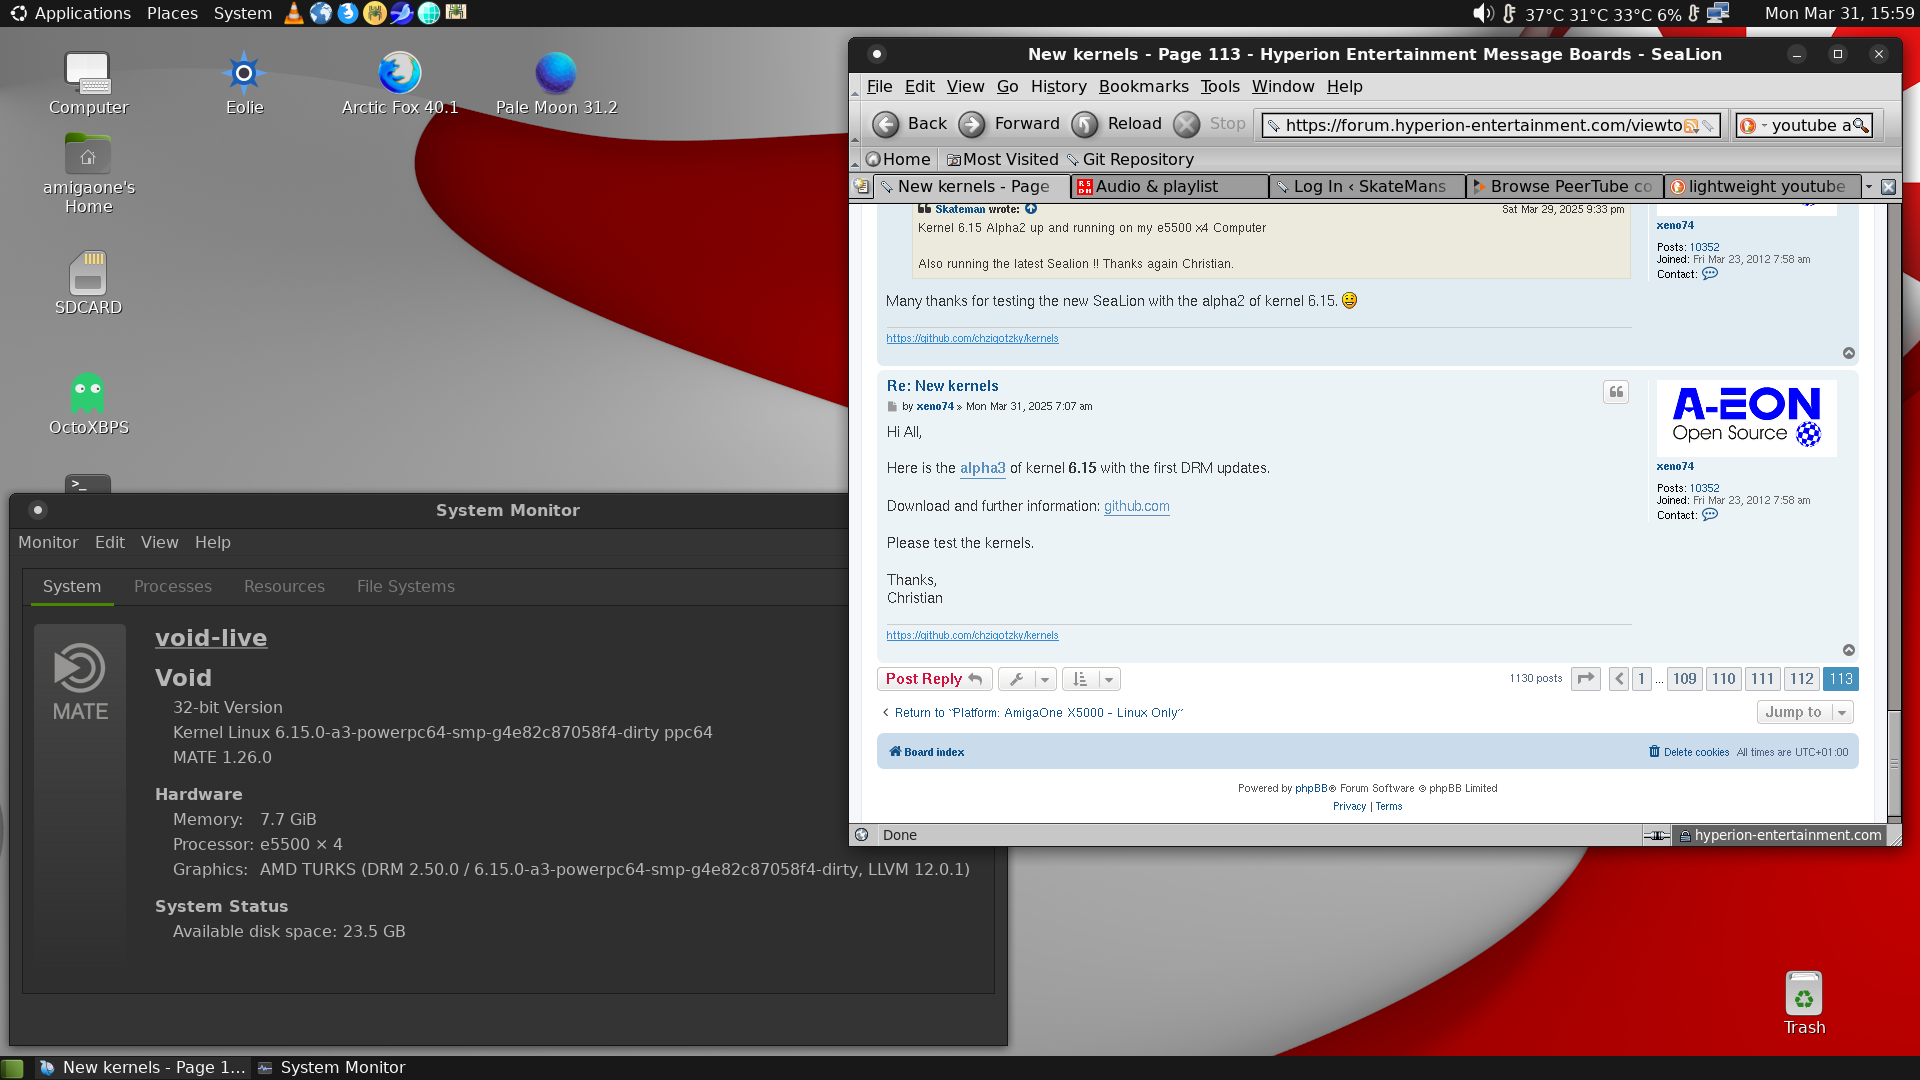This screenshot has height=1080, width=1920.
Task: Open the SDCARD desktop icon
Action: pos(88,283)
